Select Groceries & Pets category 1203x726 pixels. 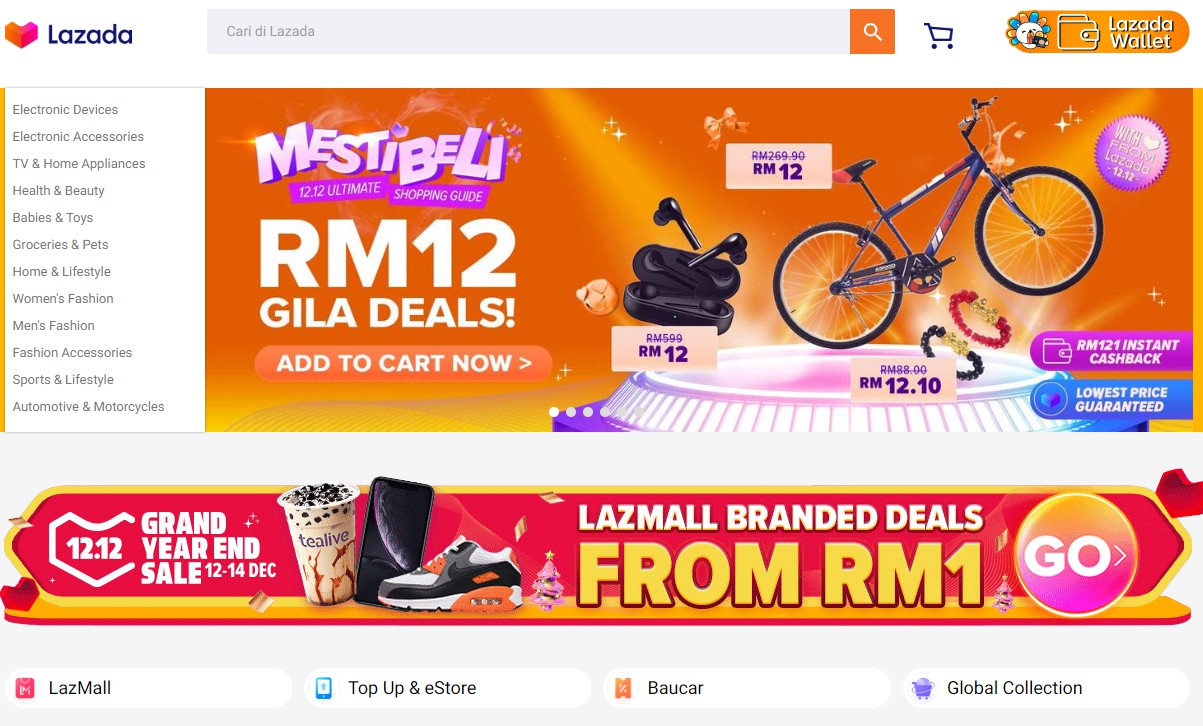(60, 245)
